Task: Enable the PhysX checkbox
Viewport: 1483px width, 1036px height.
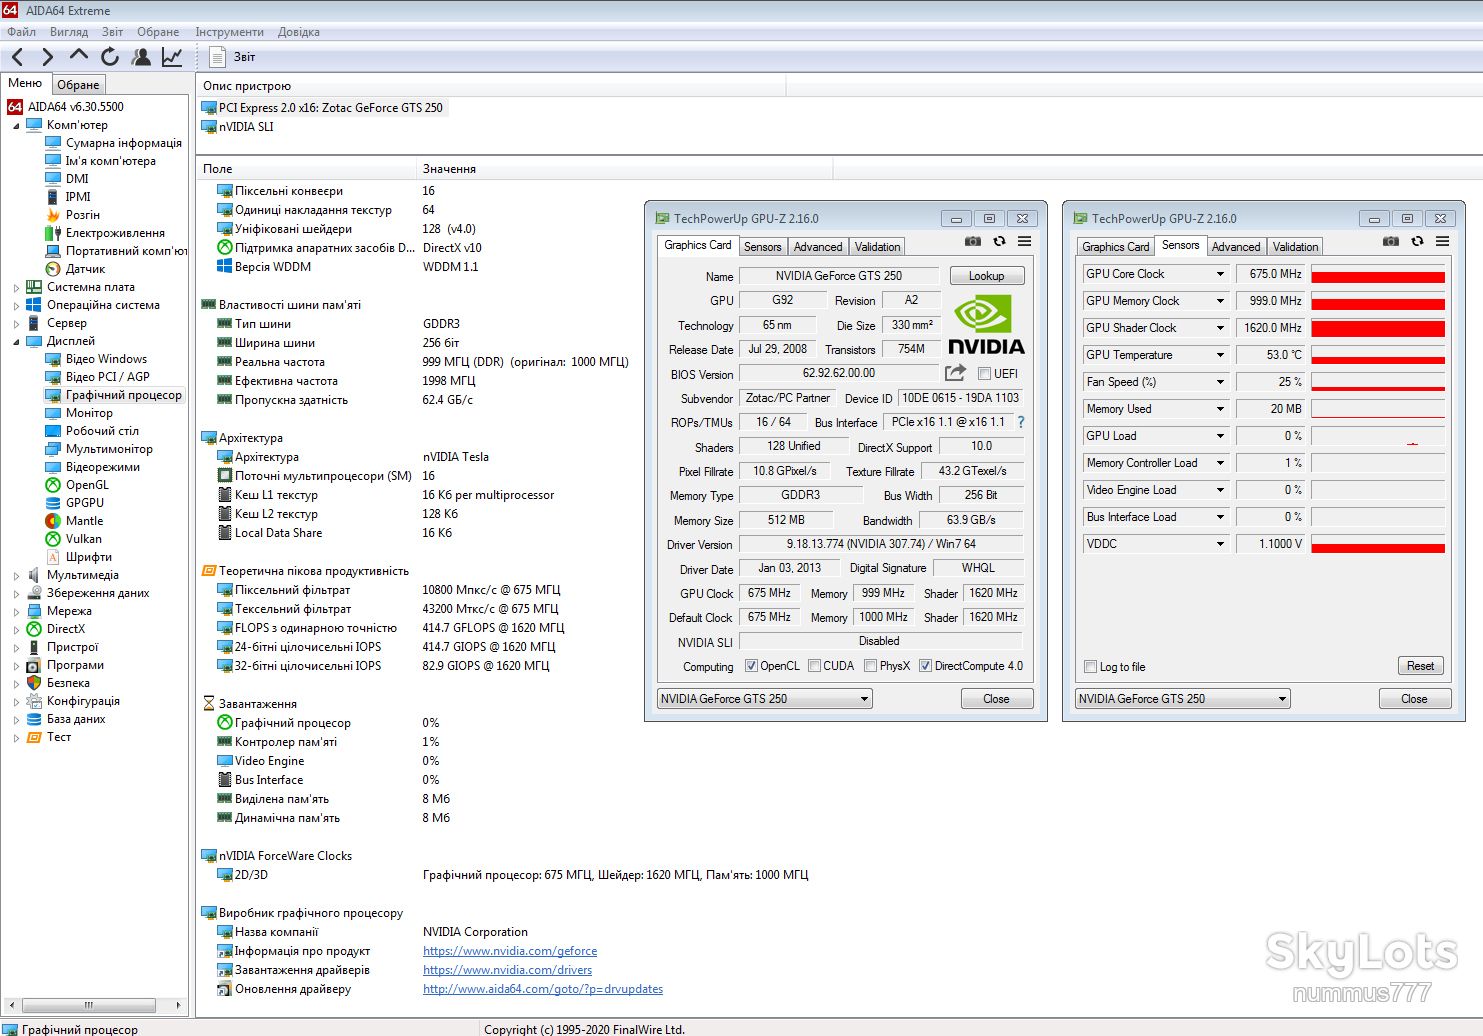Action: pos(871,666)
